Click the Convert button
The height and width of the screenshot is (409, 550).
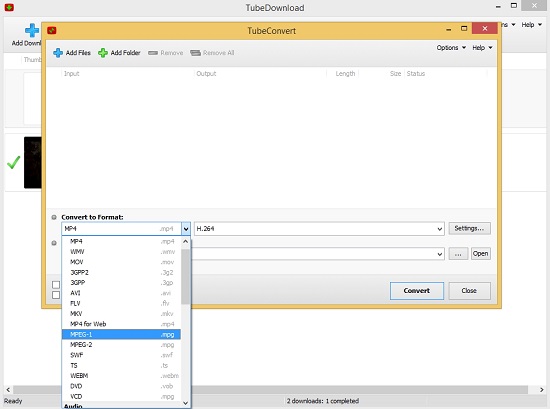[x=417, y=291]
